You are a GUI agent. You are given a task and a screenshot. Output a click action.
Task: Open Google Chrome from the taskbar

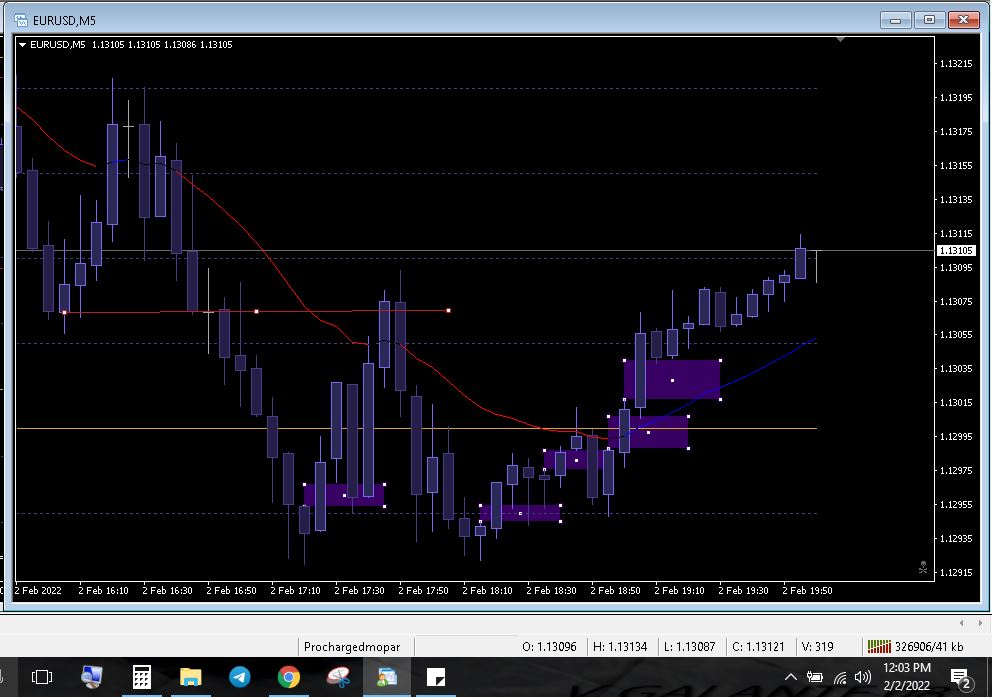(x=289, y=677)
